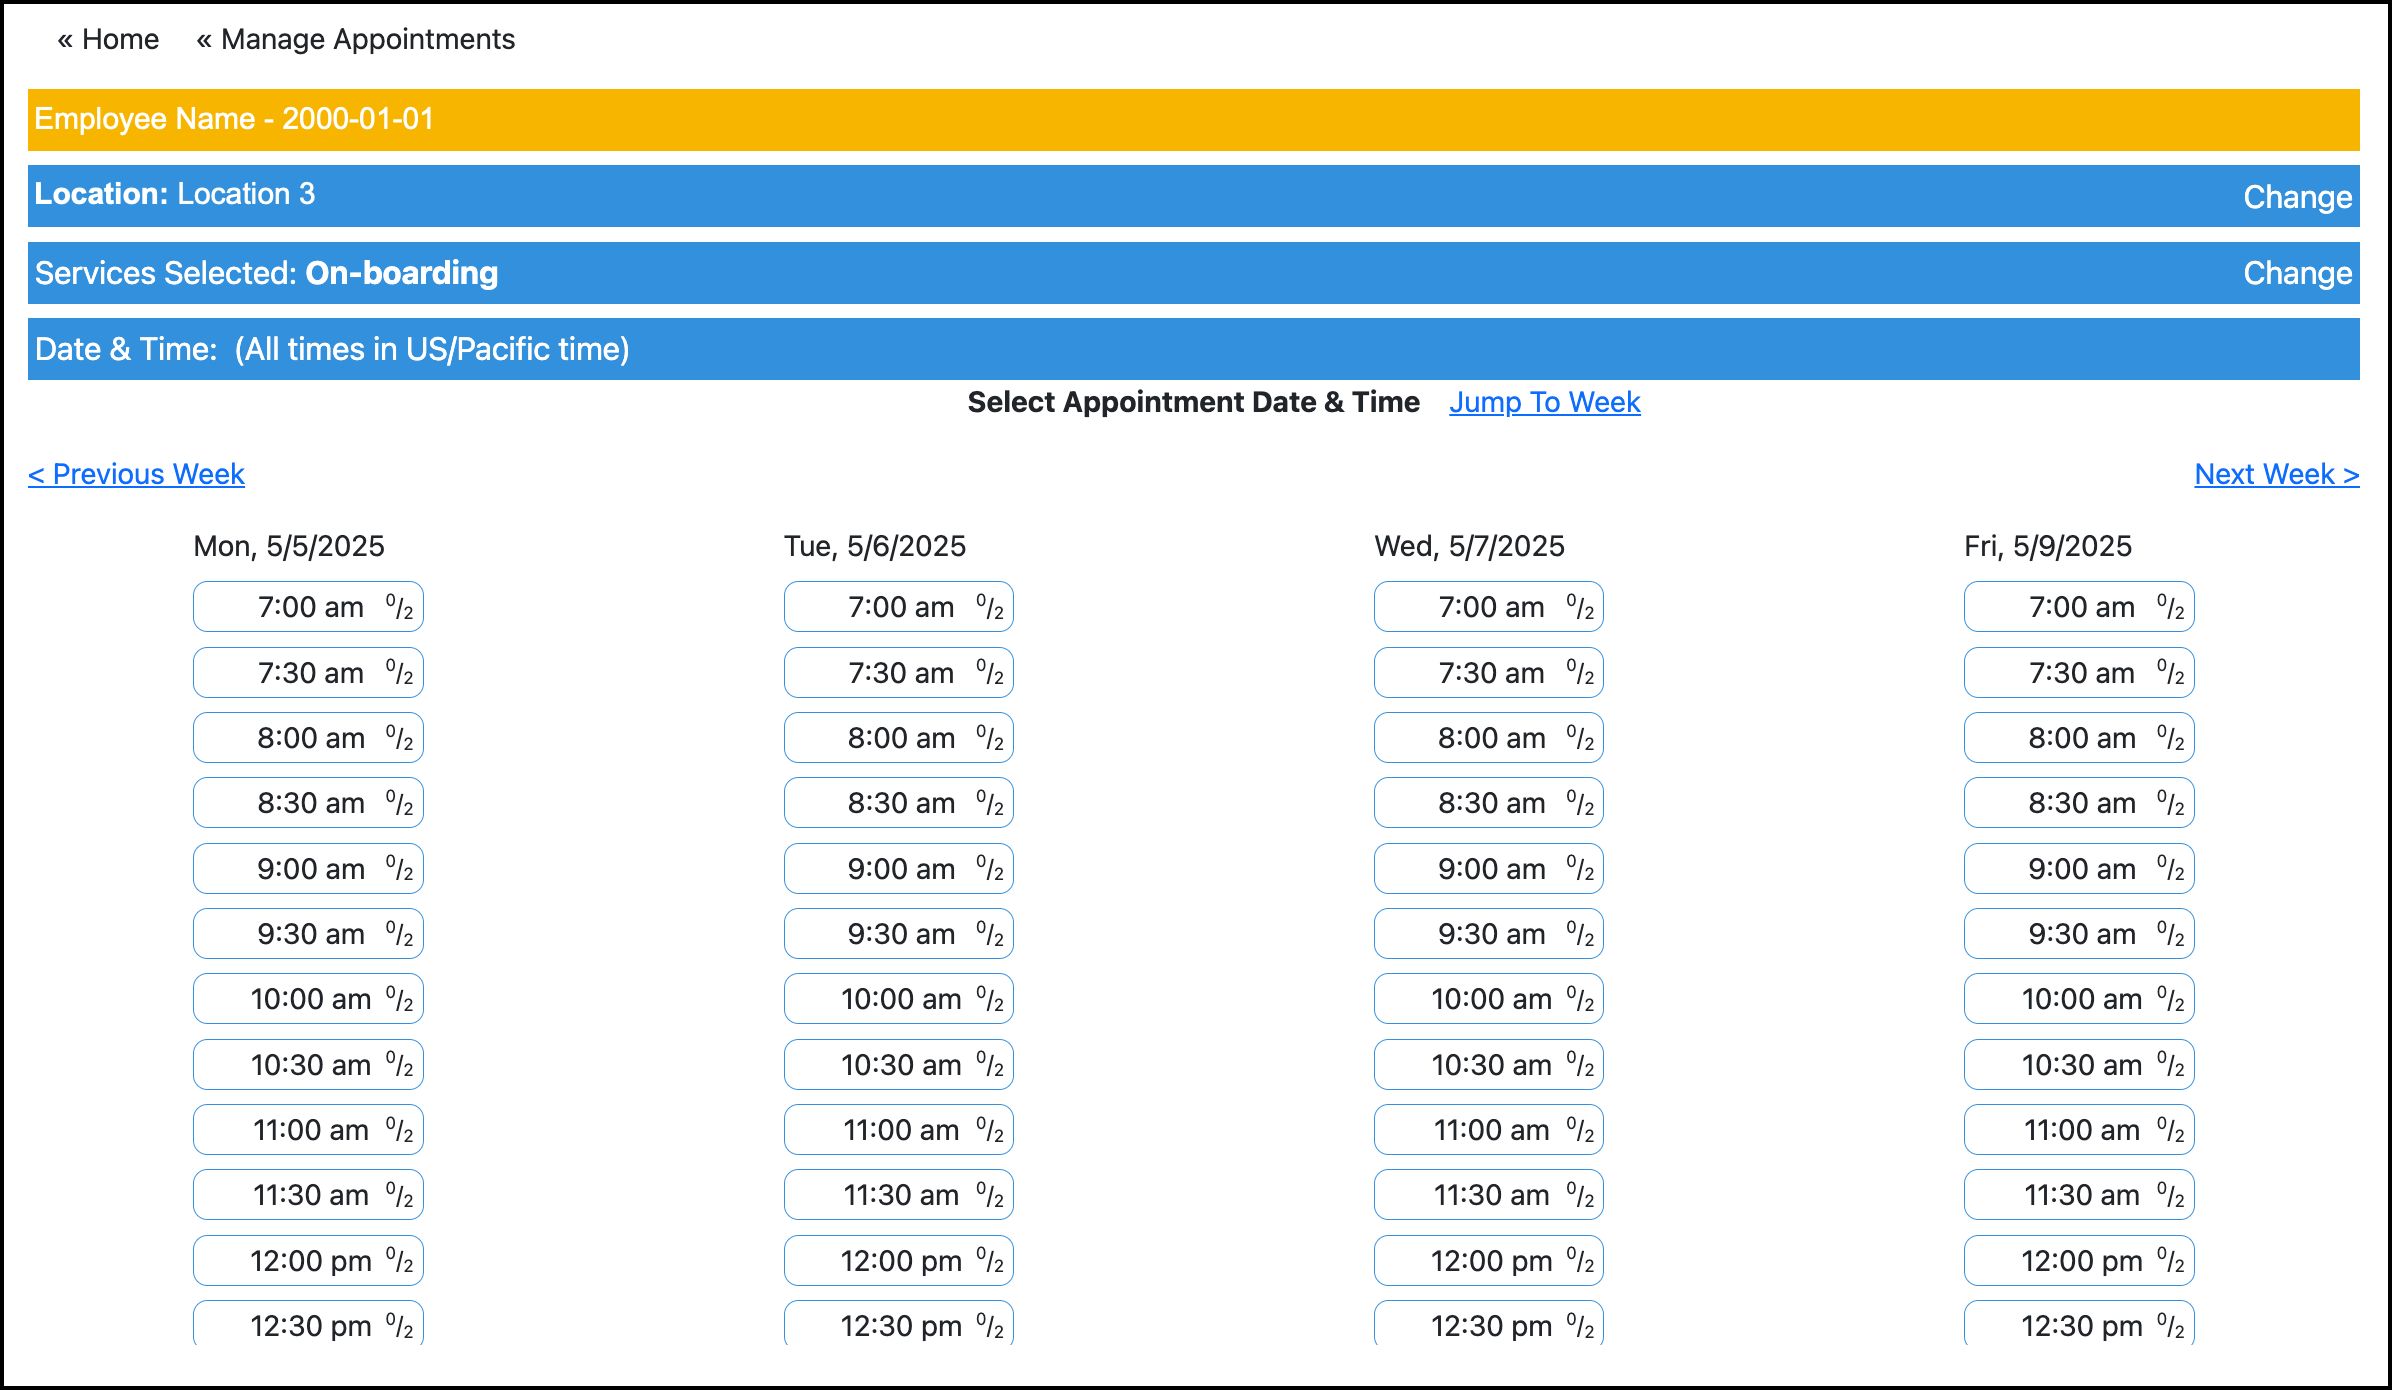Screen dimensions: 2392x1390
Task: Advance to Next Week
Action: (2276, 474)
